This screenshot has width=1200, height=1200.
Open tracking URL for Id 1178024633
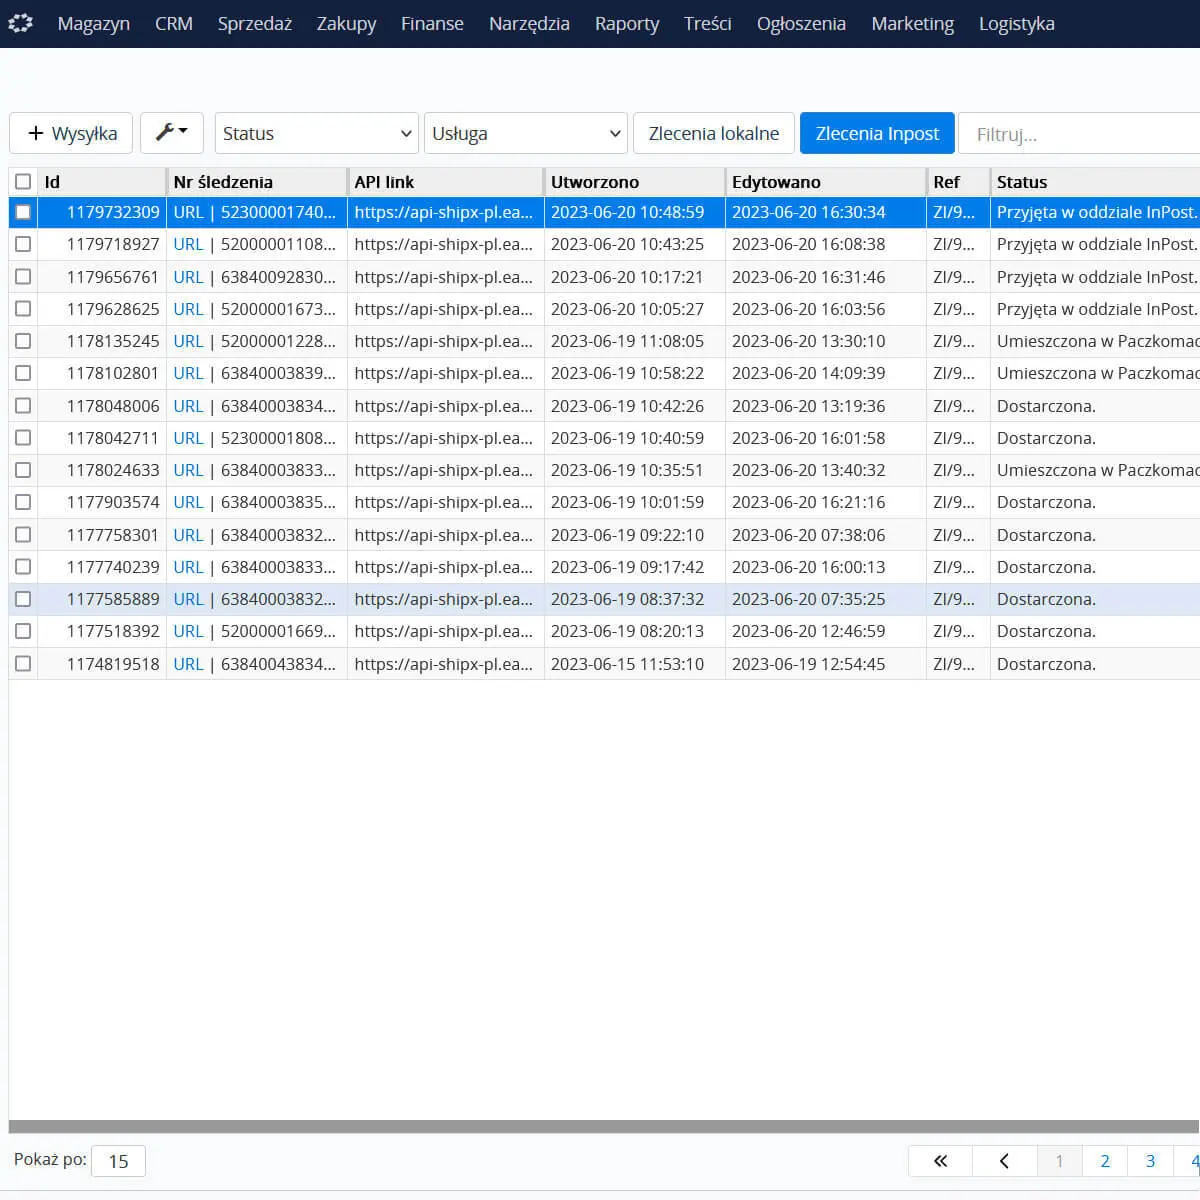coord(188,470)
